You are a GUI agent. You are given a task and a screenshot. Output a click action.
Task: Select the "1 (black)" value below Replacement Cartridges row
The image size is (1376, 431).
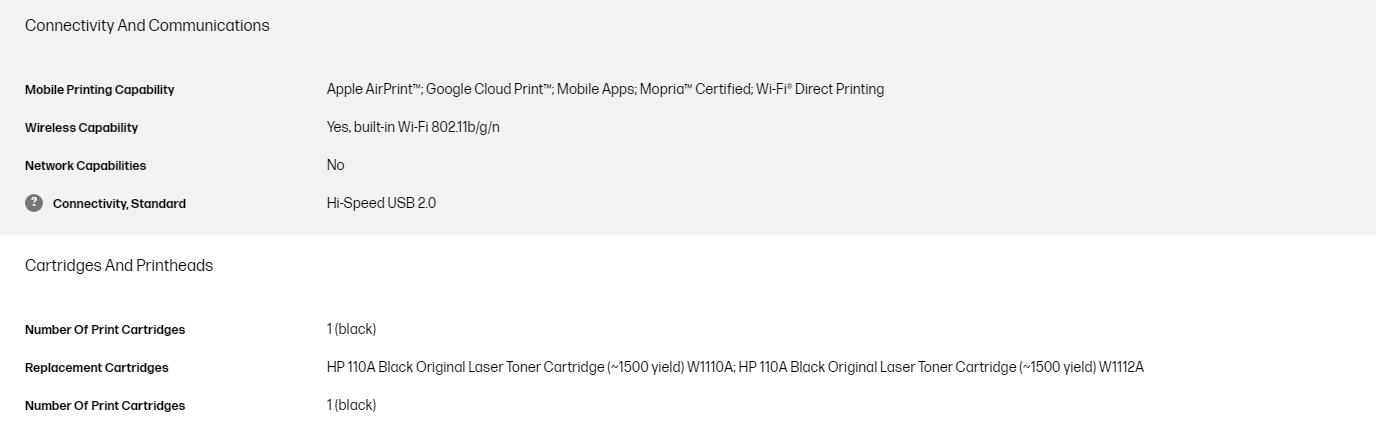click(351, 405)
